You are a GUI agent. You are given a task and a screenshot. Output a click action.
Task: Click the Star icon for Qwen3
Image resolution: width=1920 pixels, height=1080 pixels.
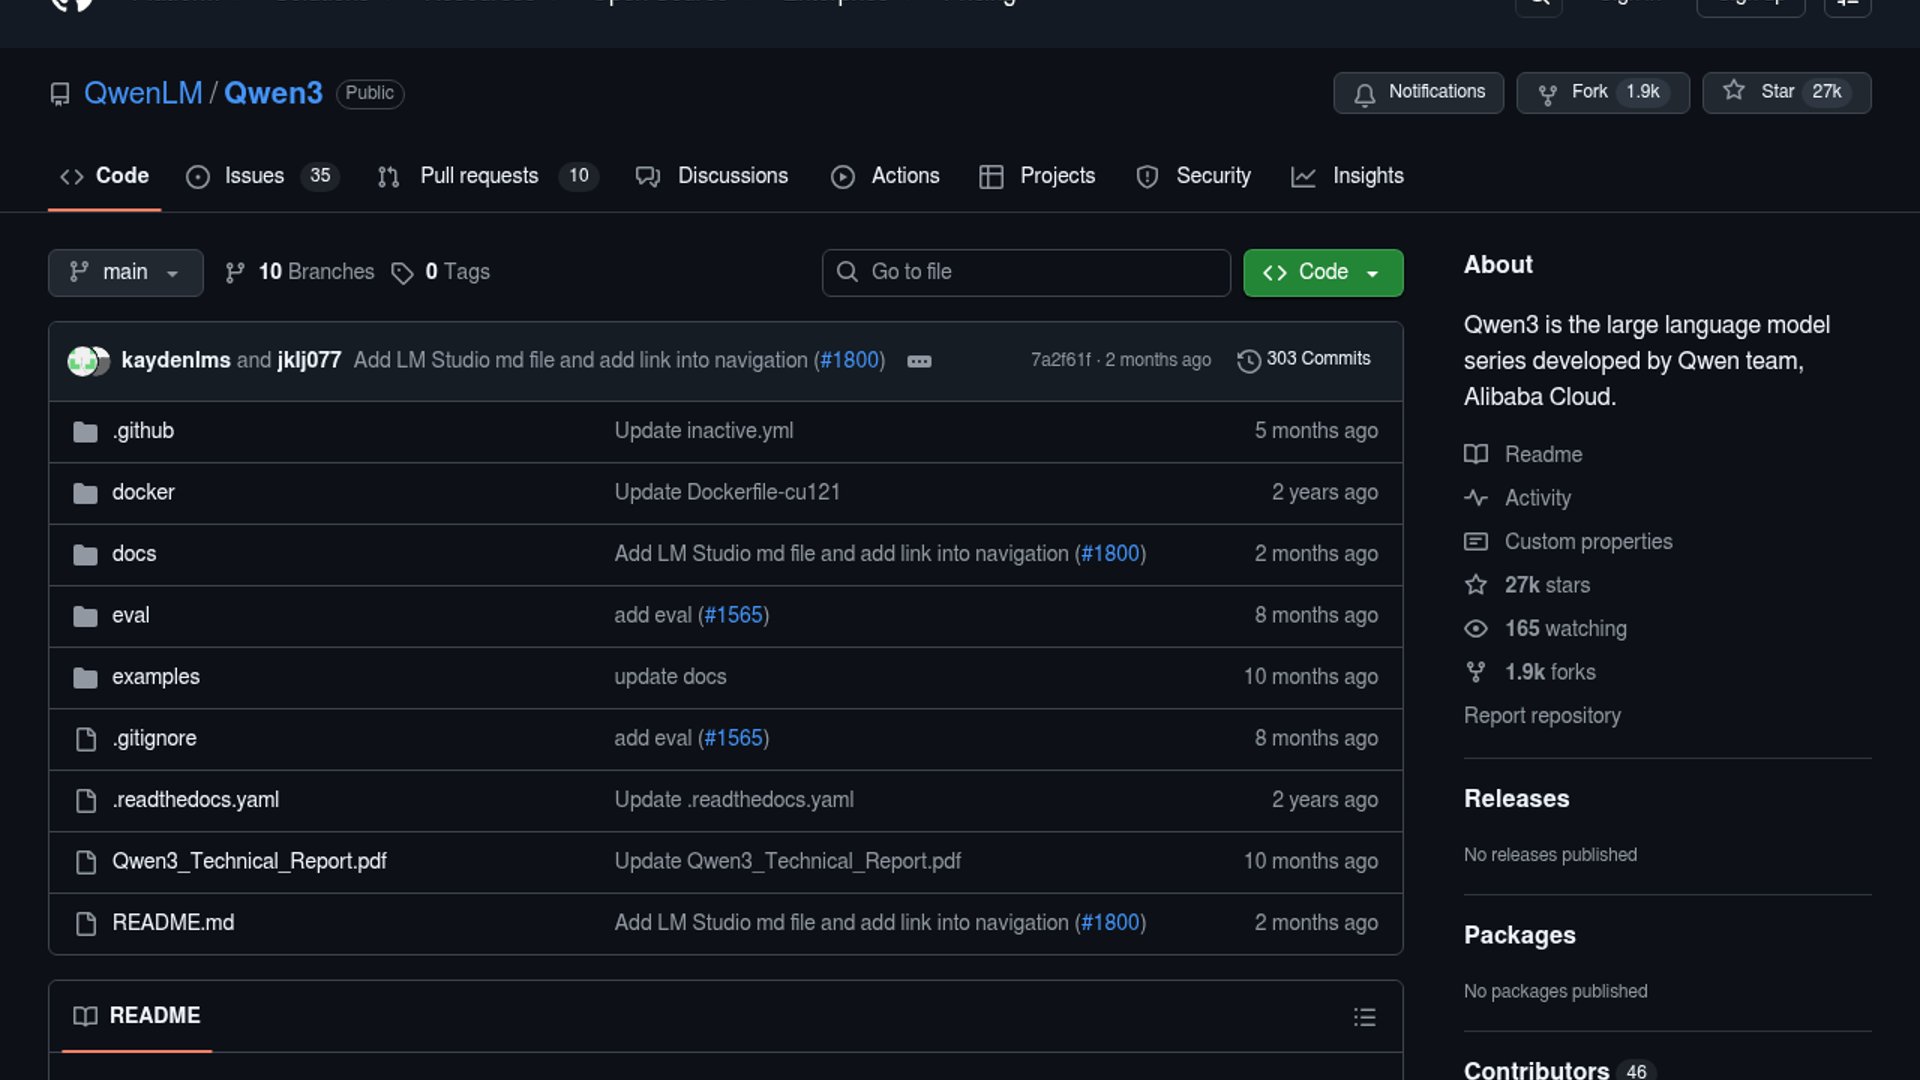(1734, 91)
